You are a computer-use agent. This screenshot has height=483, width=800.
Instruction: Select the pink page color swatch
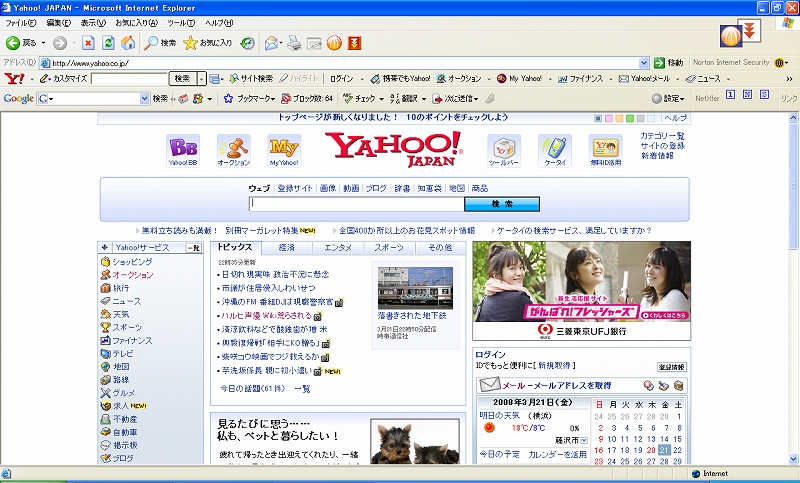pos(609,118)
